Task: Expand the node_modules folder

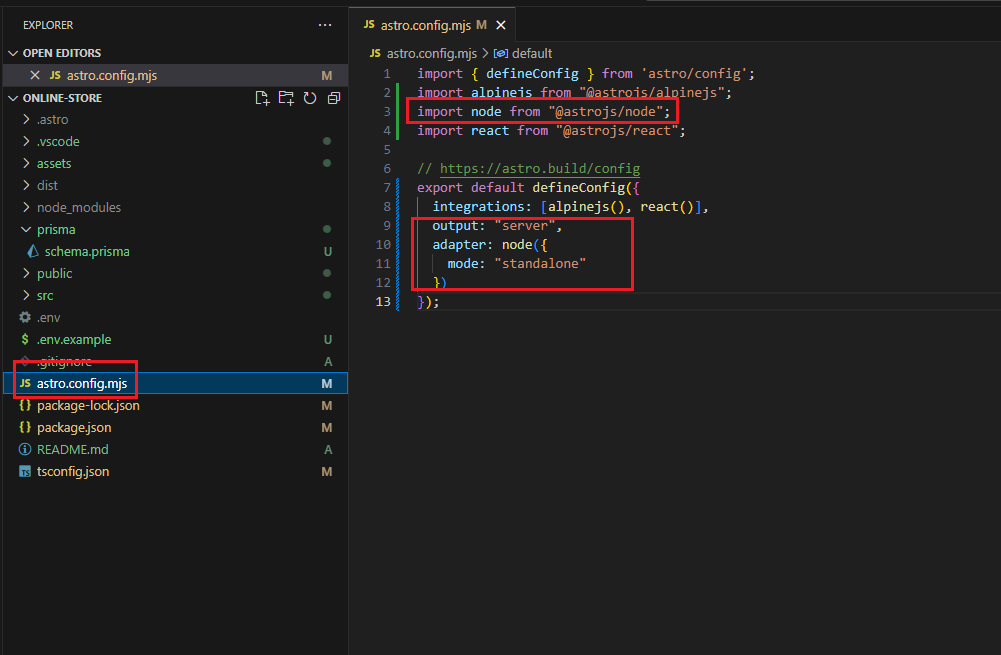Action: pyautogui.click(x=26, y=207)
